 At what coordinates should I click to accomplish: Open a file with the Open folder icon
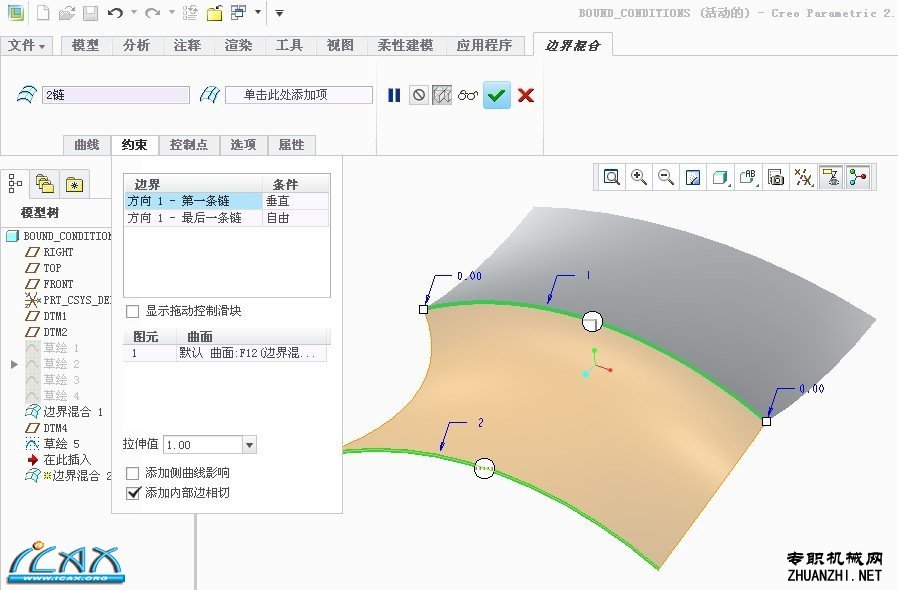[67, 13]
